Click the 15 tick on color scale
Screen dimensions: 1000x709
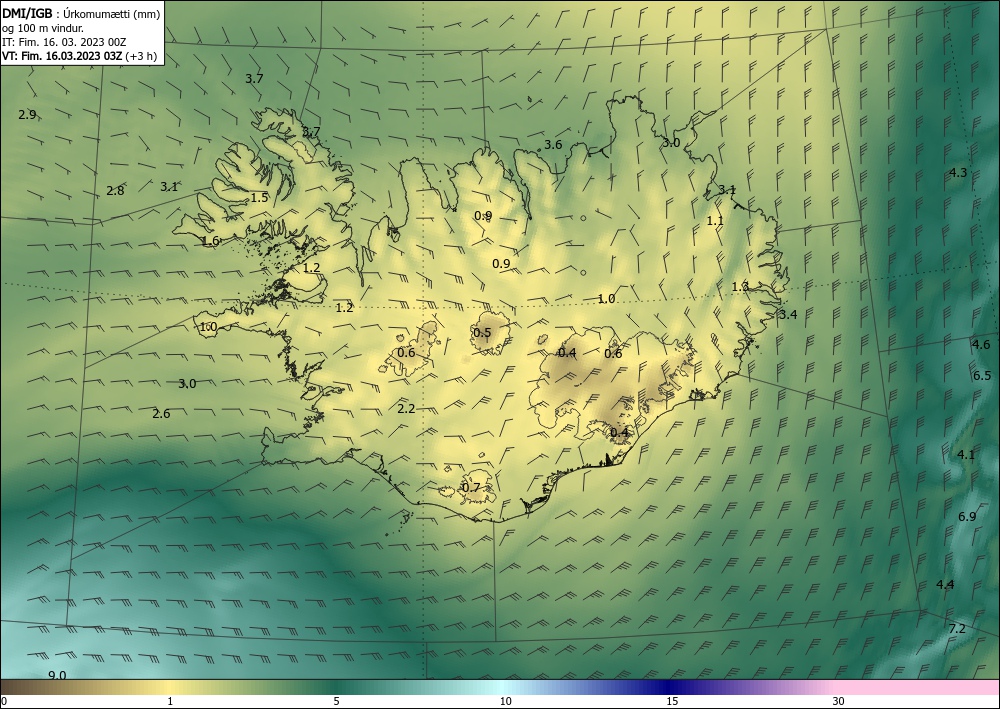672,701
